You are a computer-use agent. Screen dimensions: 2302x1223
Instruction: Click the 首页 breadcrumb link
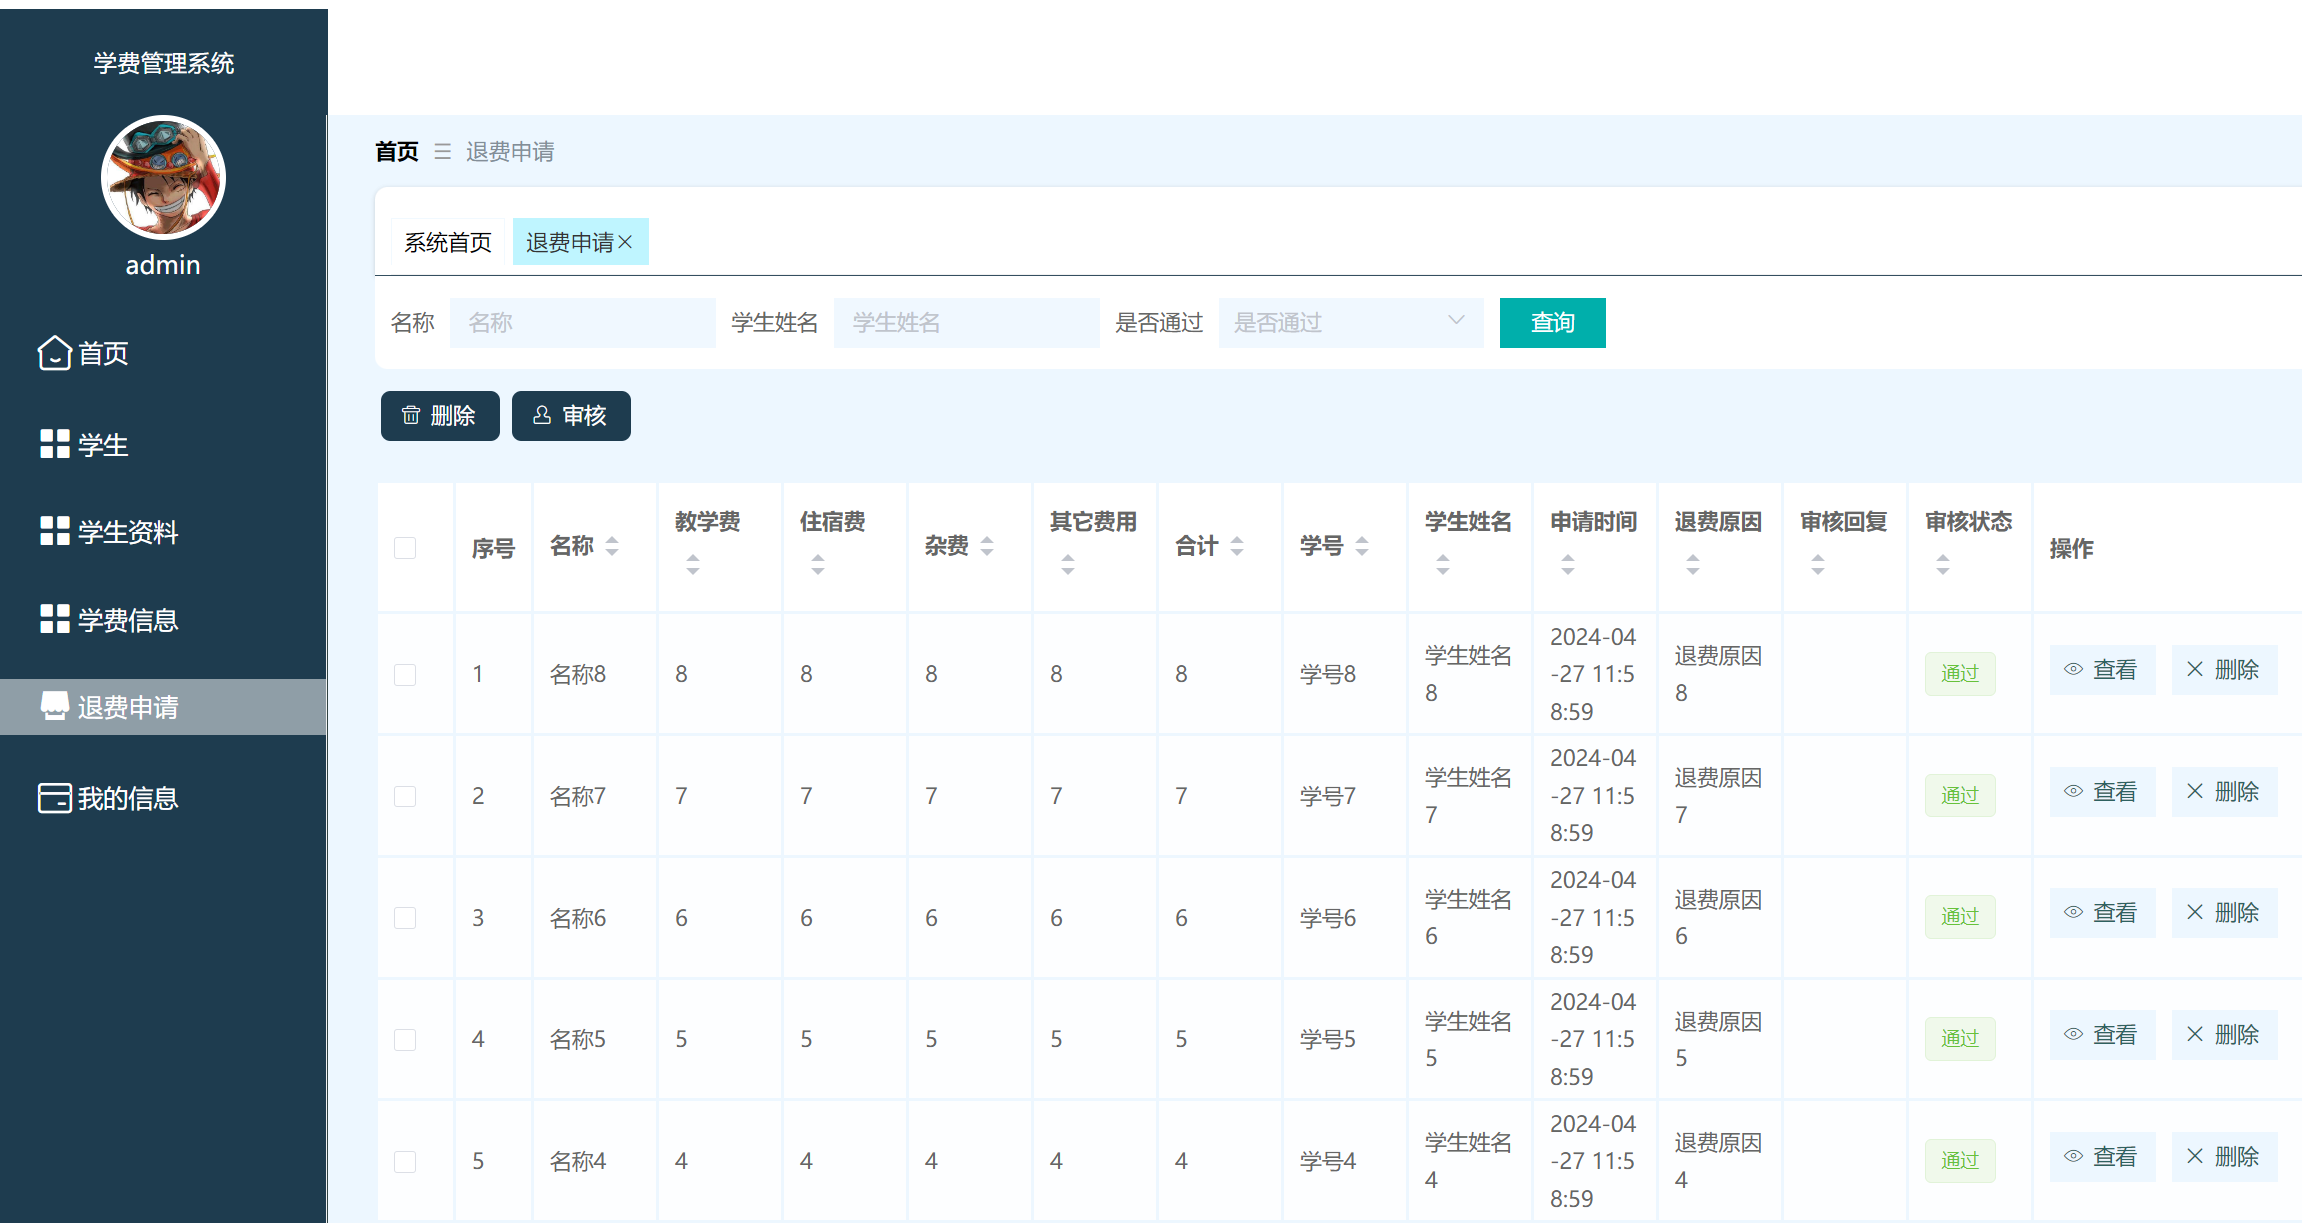point(397,152)
